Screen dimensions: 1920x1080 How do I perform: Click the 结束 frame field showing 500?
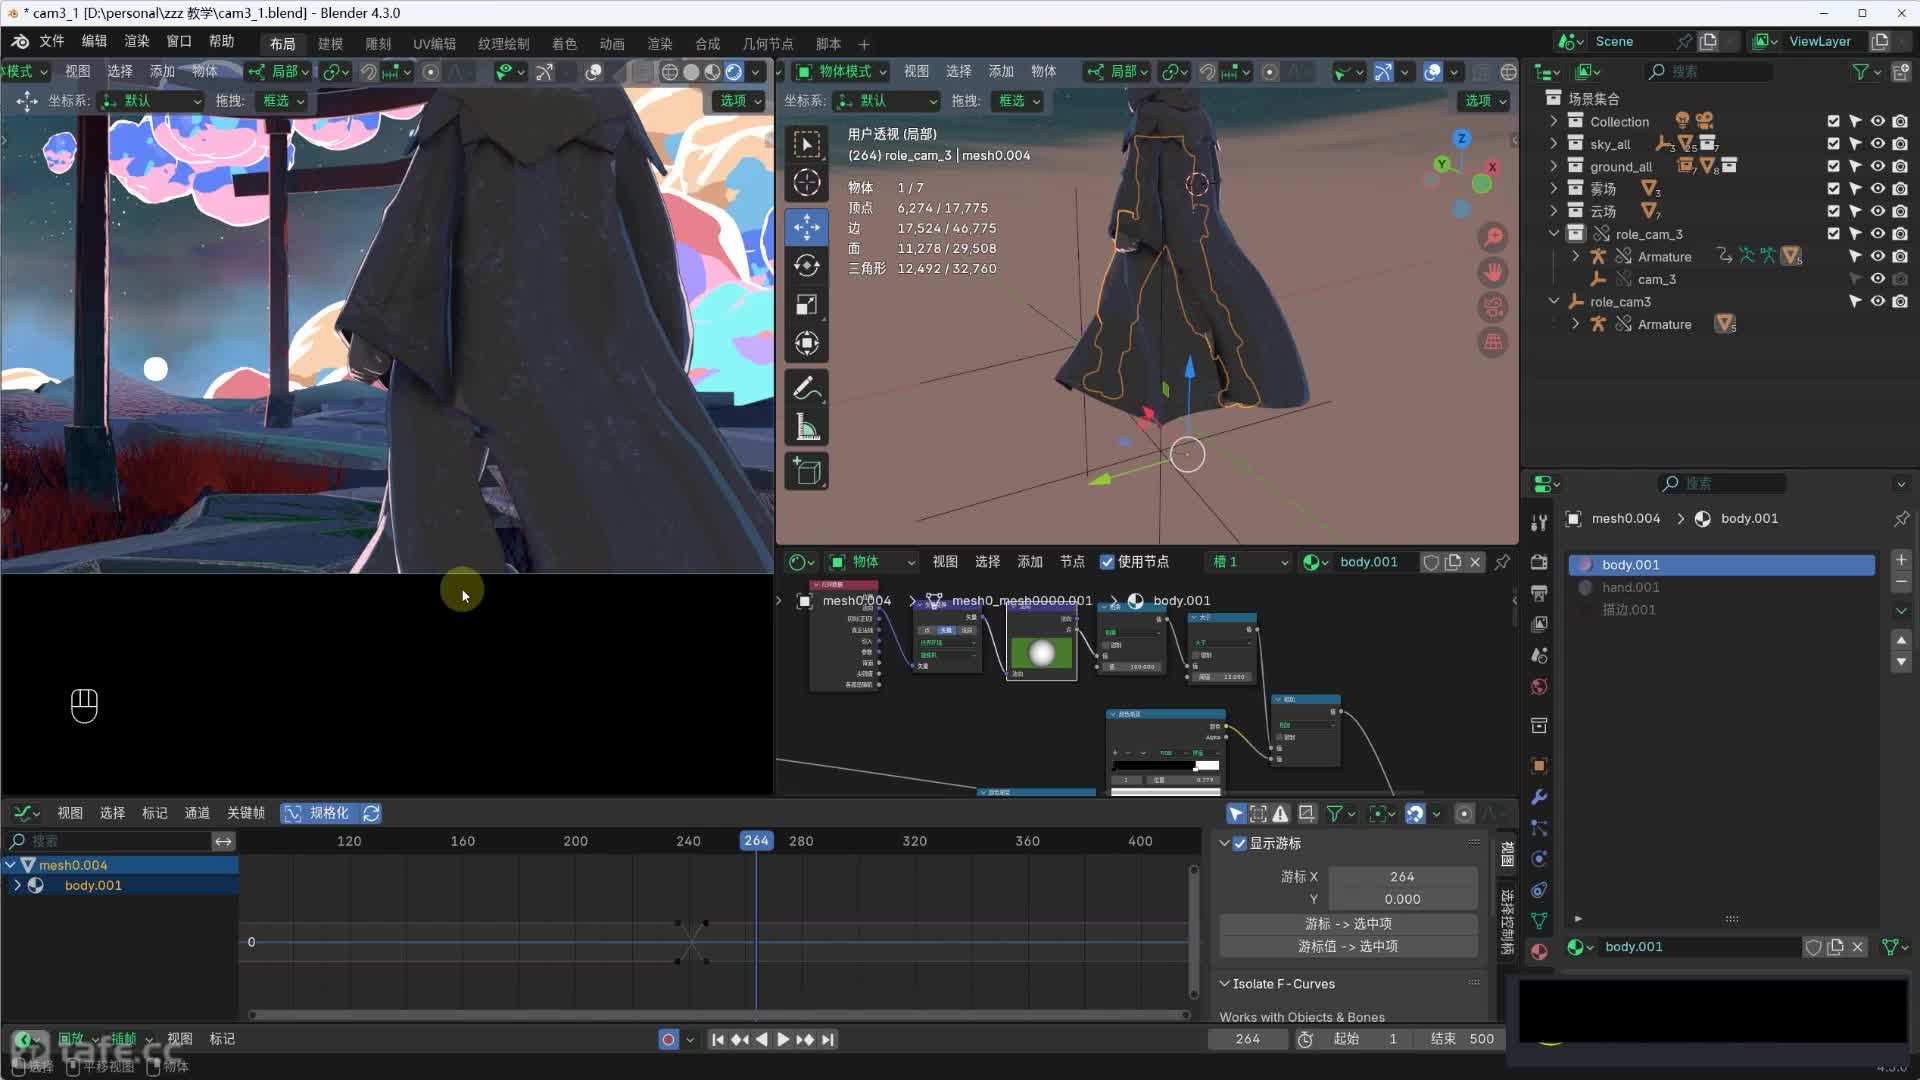click(1464, 1039)
